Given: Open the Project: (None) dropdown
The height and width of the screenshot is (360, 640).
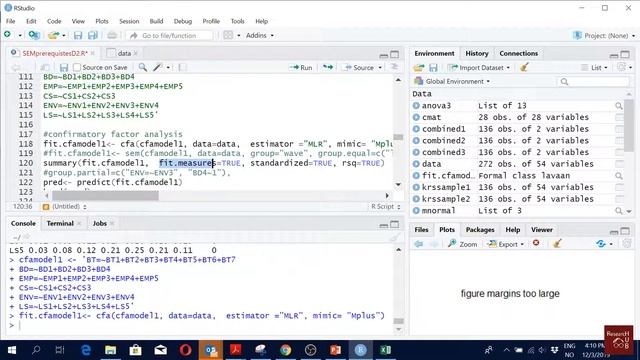Looking at the screenshot, I should [604, 36].
